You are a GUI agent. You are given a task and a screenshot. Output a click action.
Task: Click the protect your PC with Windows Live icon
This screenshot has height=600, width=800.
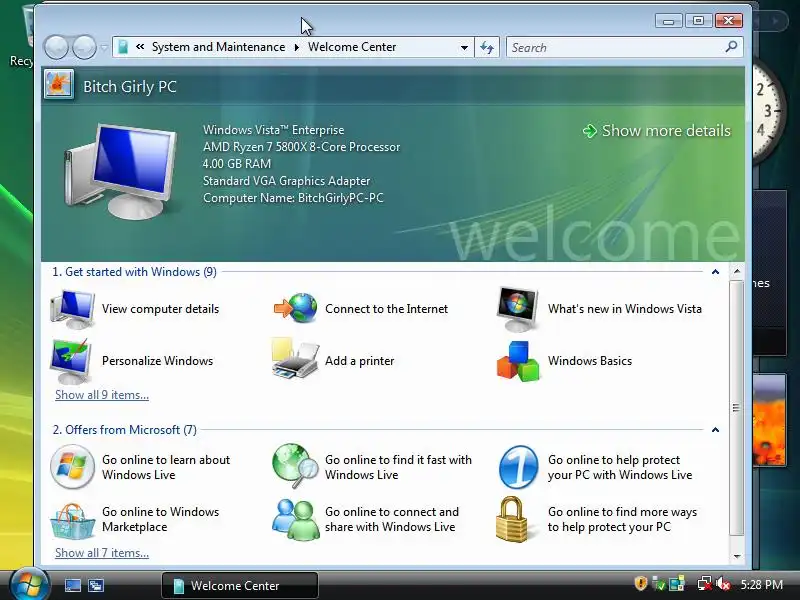pos(518,467)
